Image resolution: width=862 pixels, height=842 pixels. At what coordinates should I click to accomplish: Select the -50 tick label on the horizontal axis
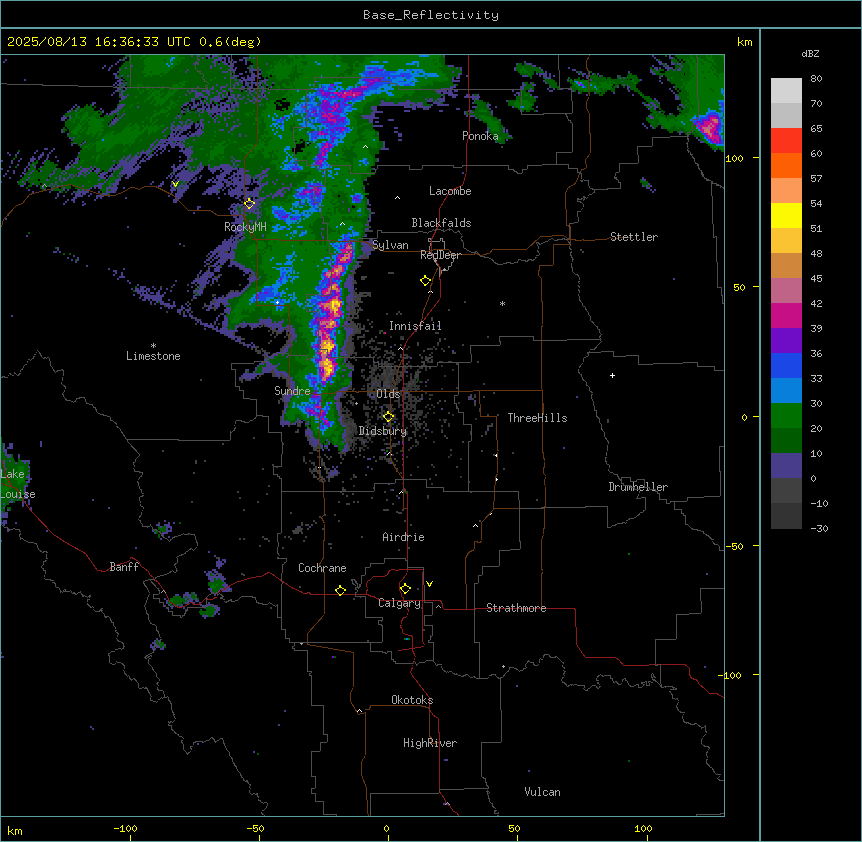pos(255,828)
